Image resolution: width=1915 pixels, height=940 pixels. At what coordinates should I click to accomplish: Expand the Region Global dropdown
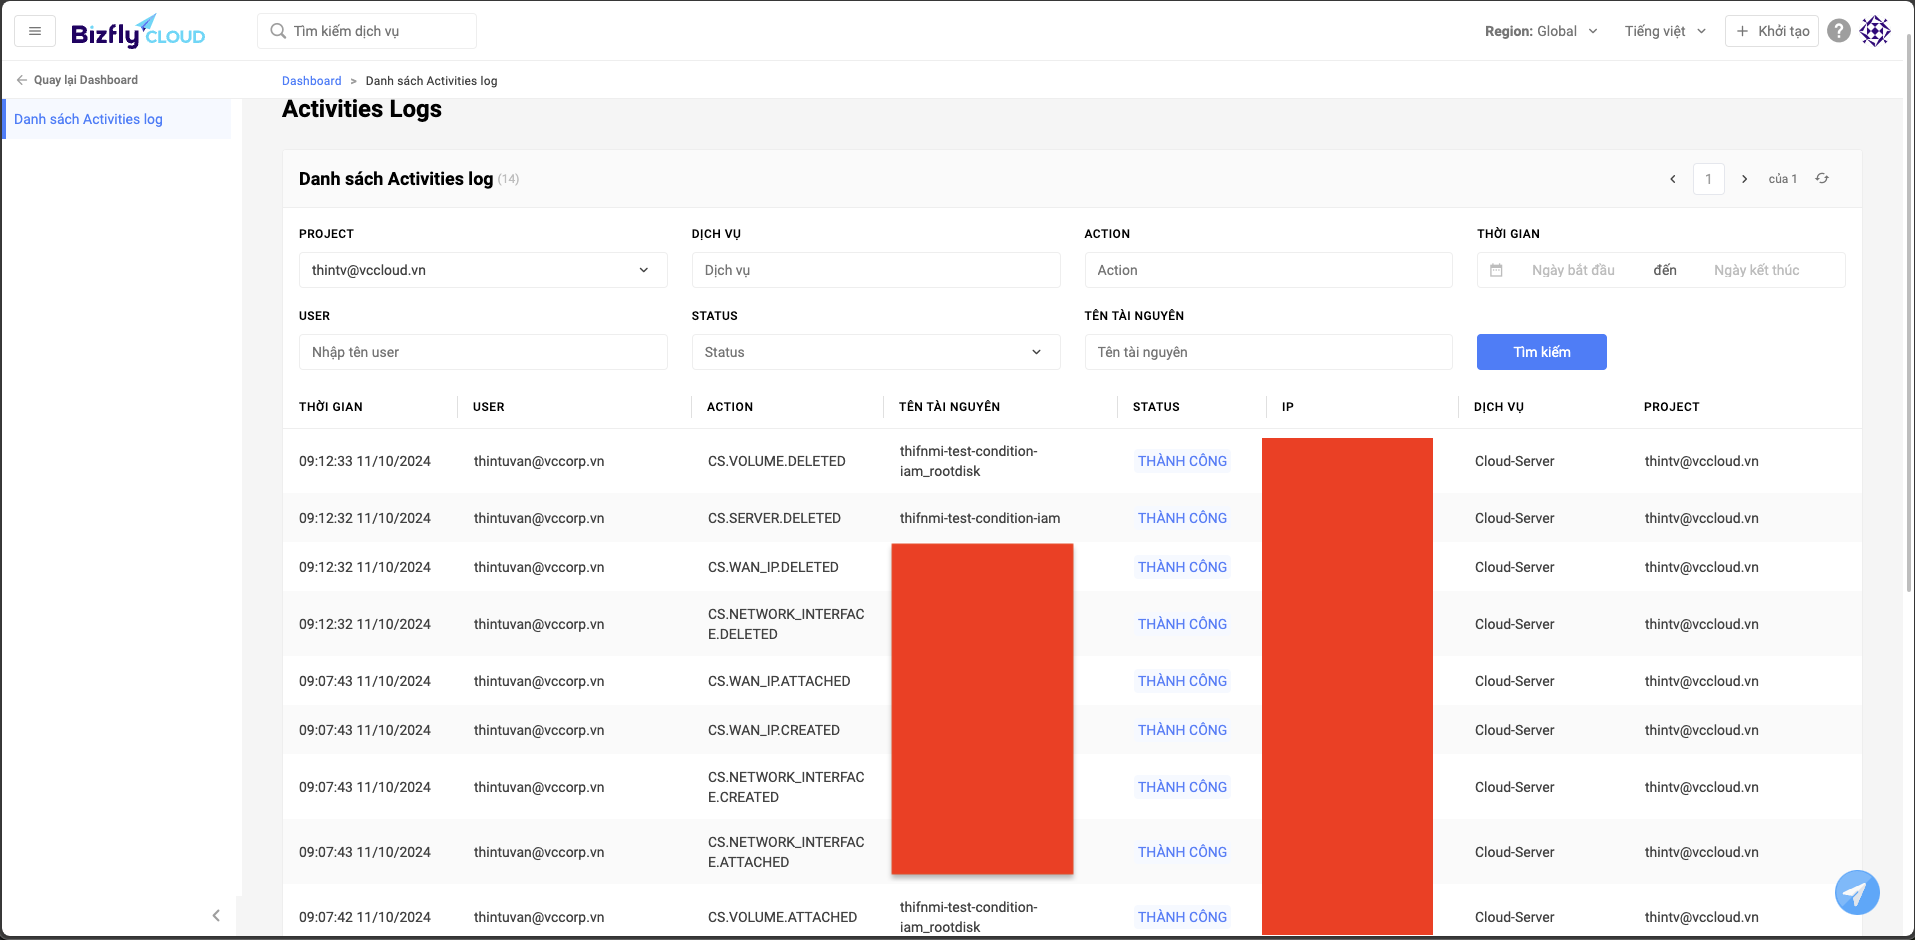pos(1541,31)
